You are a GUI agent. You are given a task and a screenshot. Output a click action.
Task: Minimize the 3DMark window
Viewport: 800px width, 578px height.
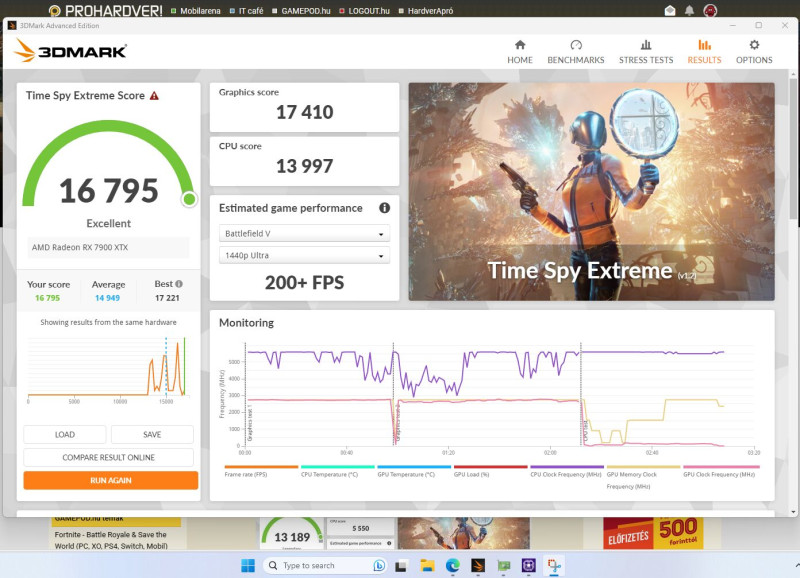click(x=733, y=25)
